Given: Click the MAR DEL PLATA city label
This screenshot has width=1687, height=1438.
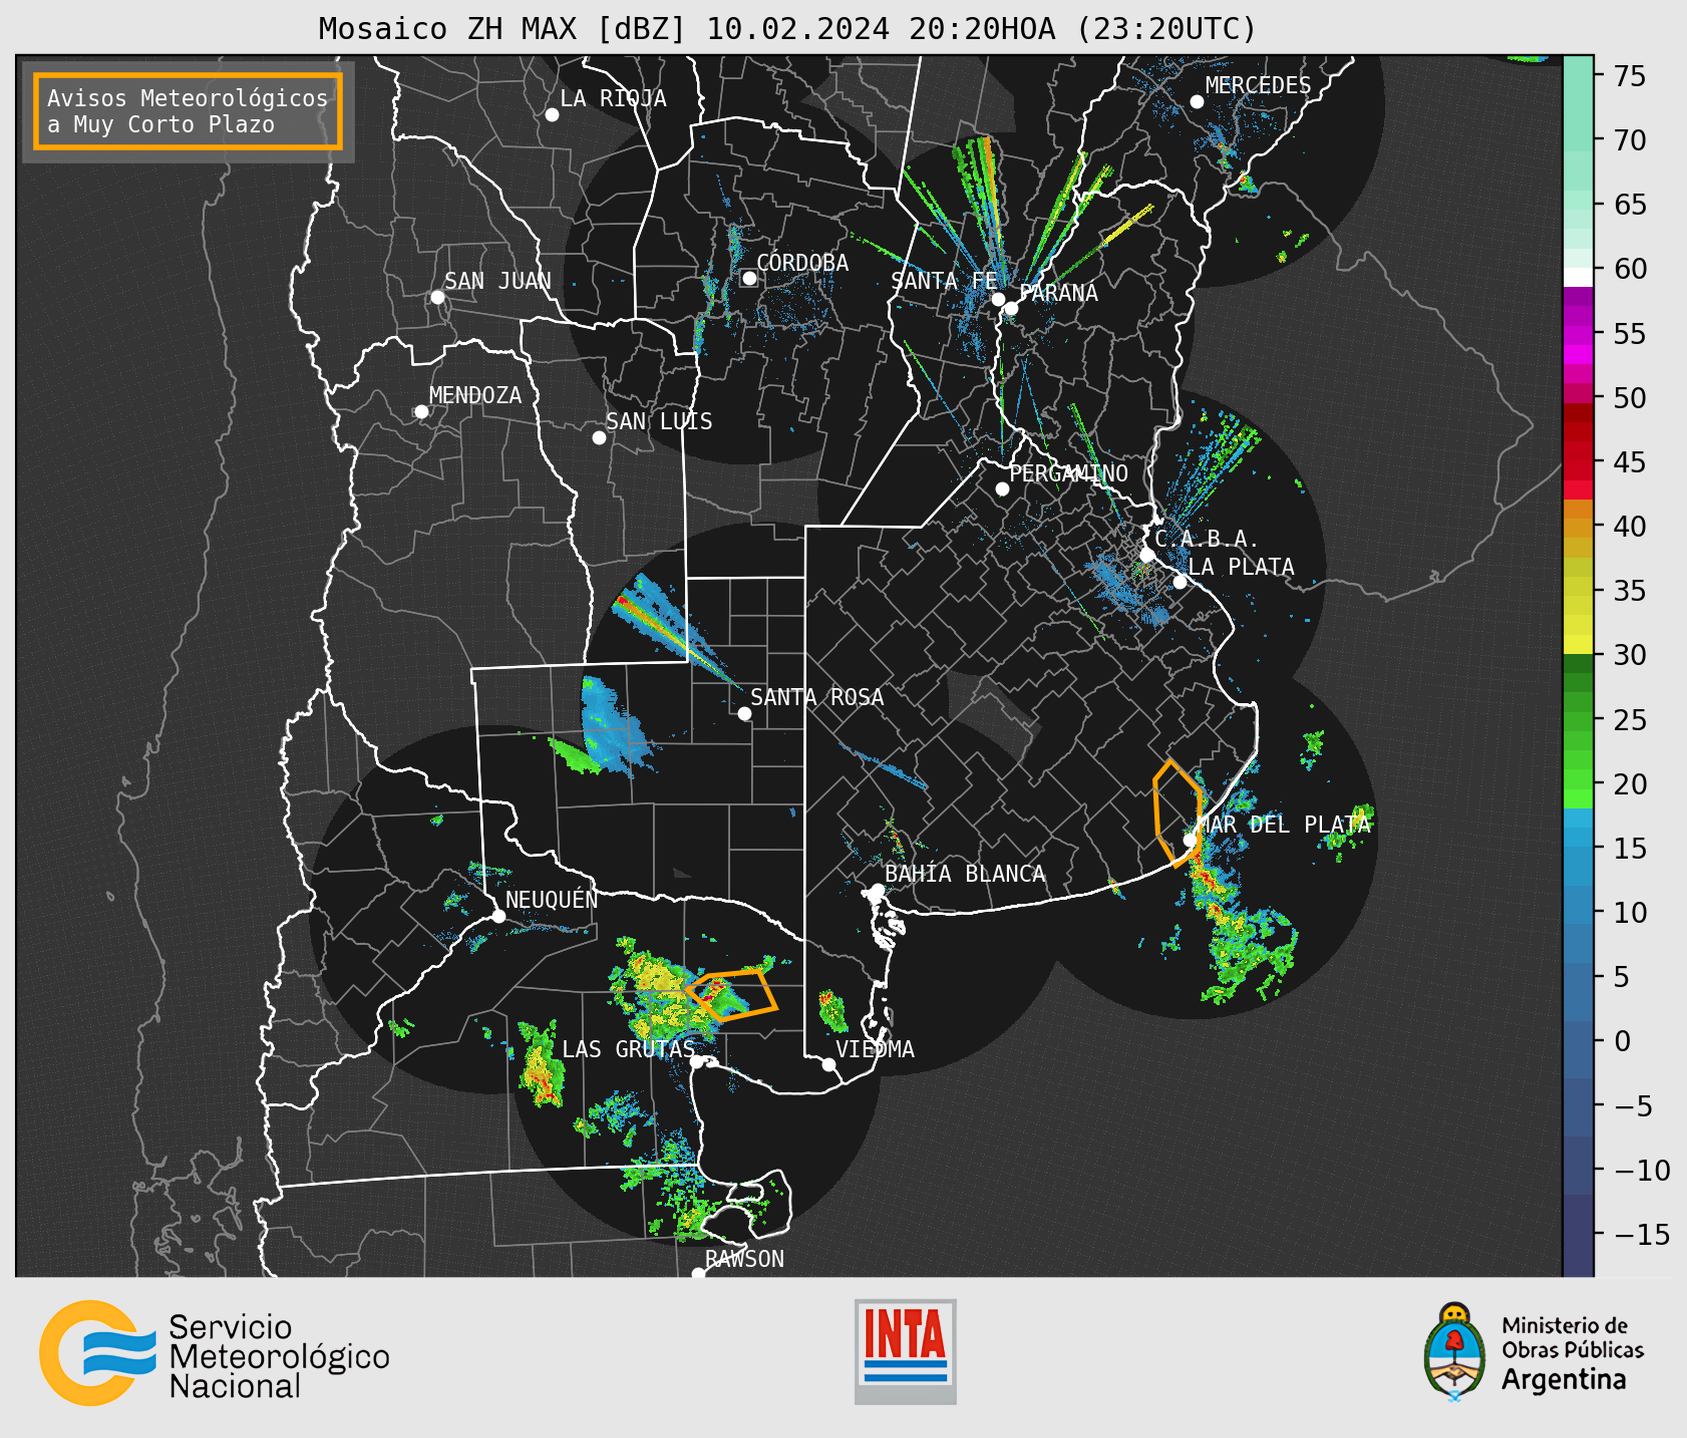Looking at the screenshot, I should click(1284, 825).
